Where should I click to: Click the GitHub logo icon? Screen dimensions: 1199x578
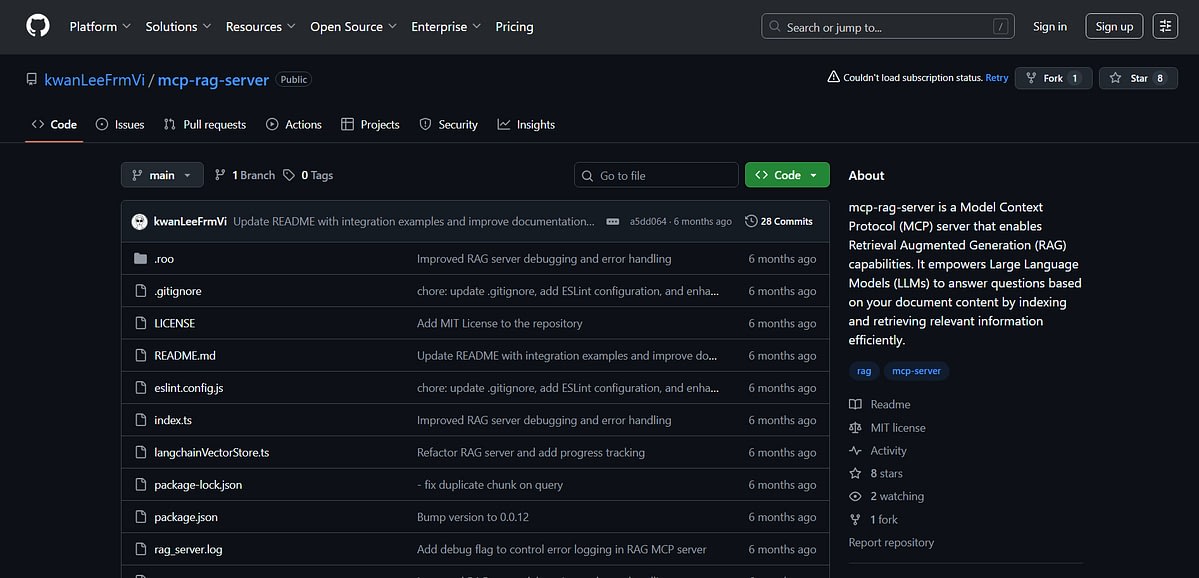click(x=37, y=26)
